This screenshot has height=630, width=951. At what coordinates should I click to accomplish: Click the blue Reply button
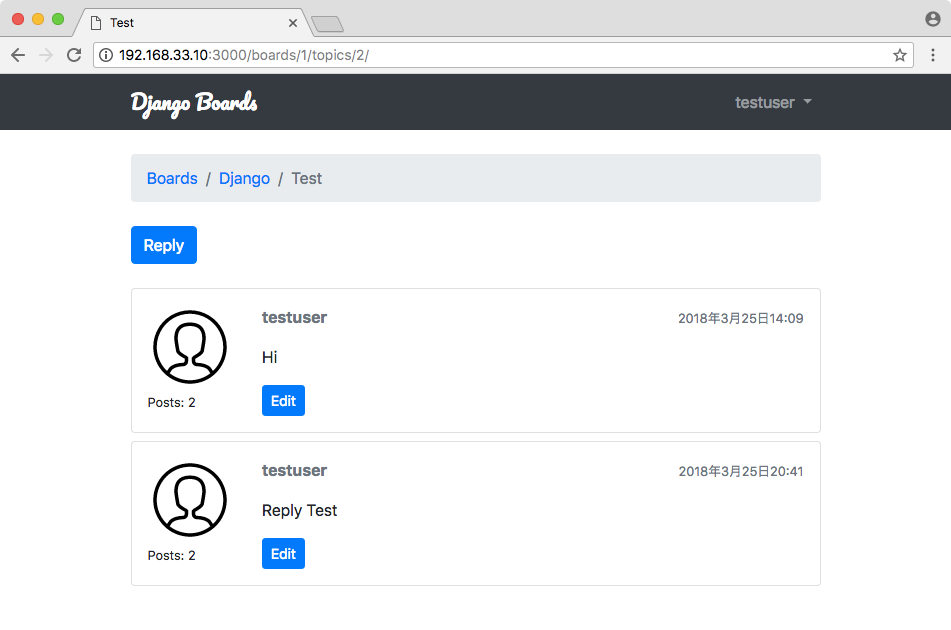pos(164,245)
